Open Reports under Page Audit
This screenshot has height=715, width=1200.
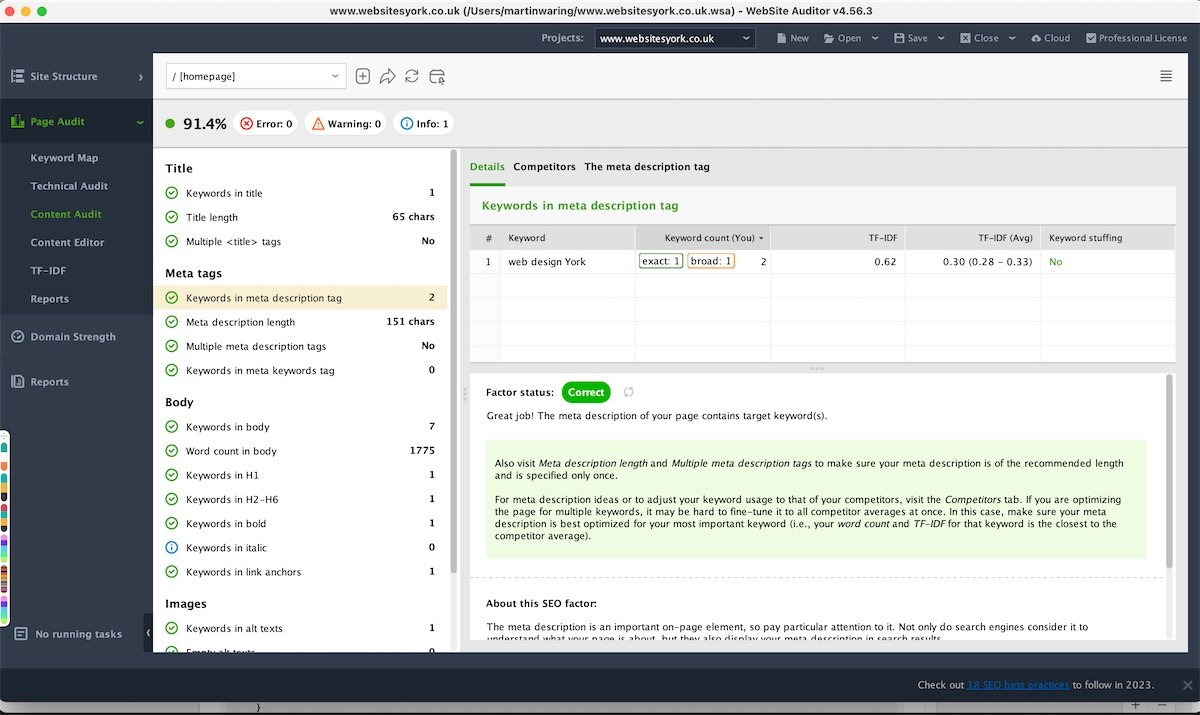tap(49, 299)
